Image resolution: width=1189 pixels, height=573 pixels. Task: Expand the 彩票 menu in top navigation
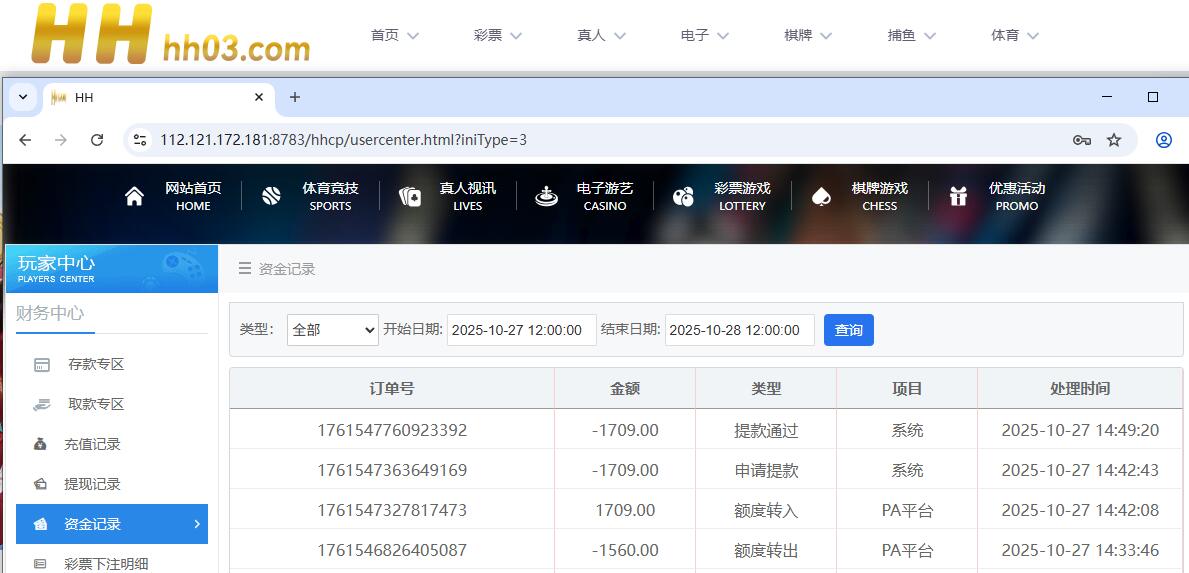[x=497, y=35]
